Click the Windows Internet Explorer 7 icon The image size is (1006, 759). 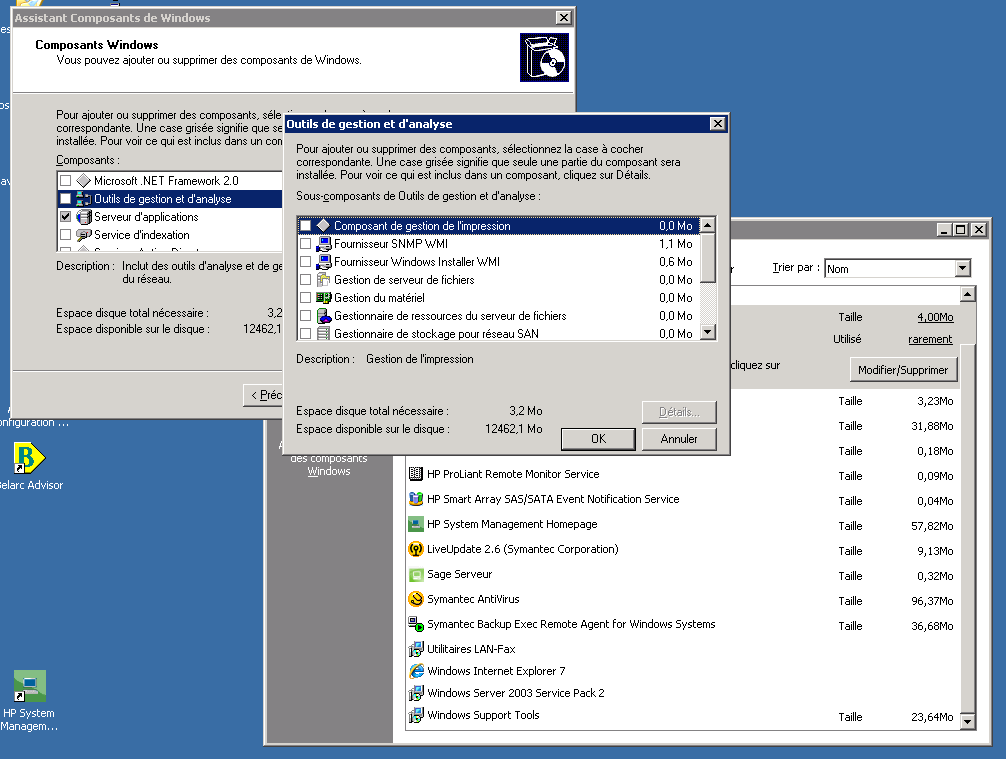[x=416, y=671]
